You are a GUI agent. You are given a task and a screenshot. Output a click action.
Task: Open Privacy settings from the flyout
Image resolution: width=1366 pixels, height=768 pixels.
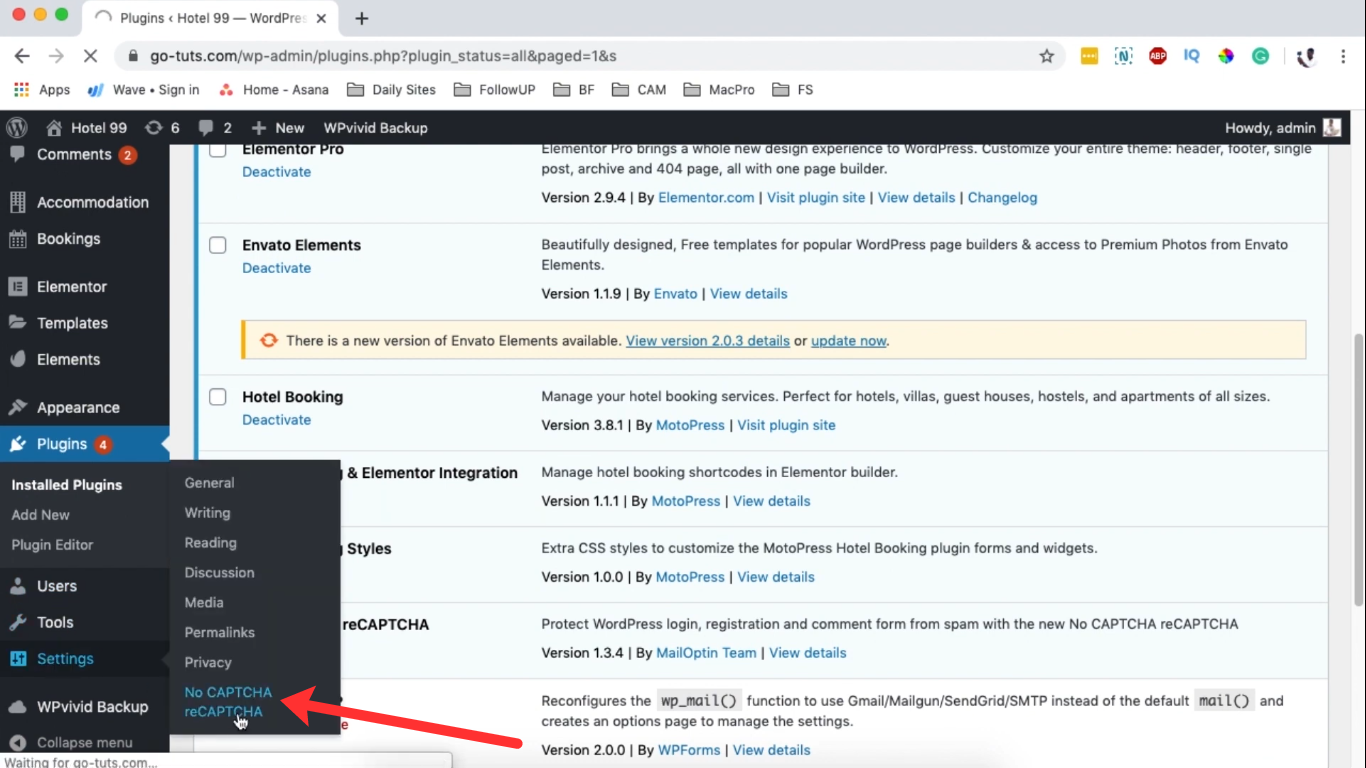coord(208,663)
